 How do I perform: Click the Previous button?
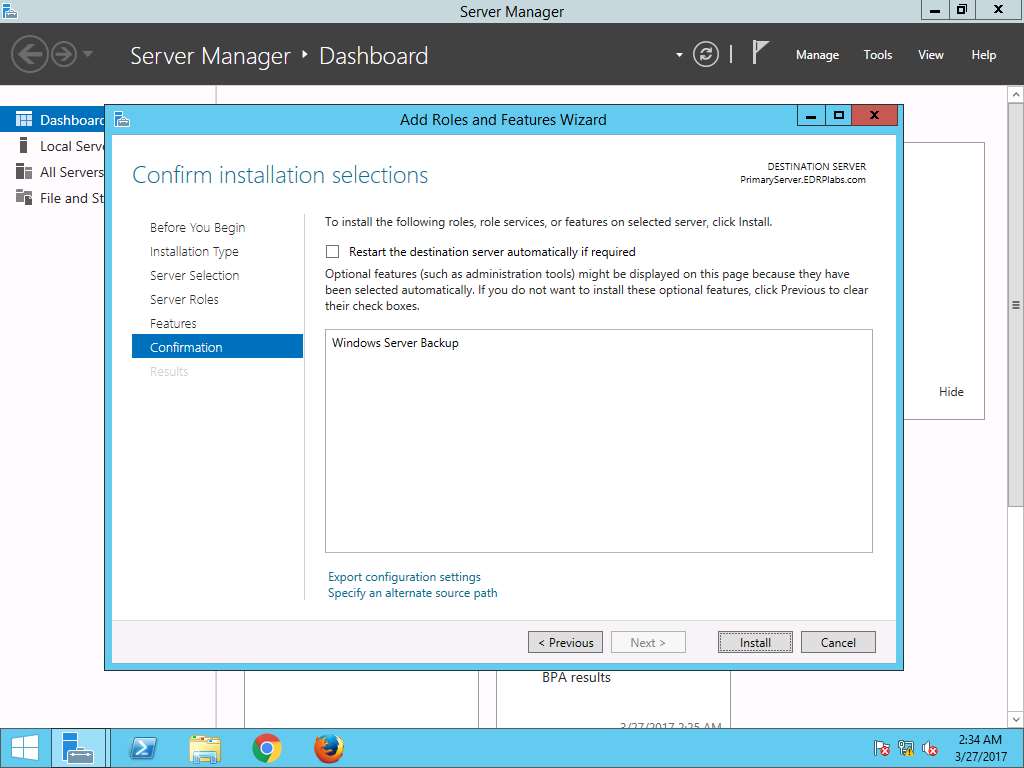566,643
